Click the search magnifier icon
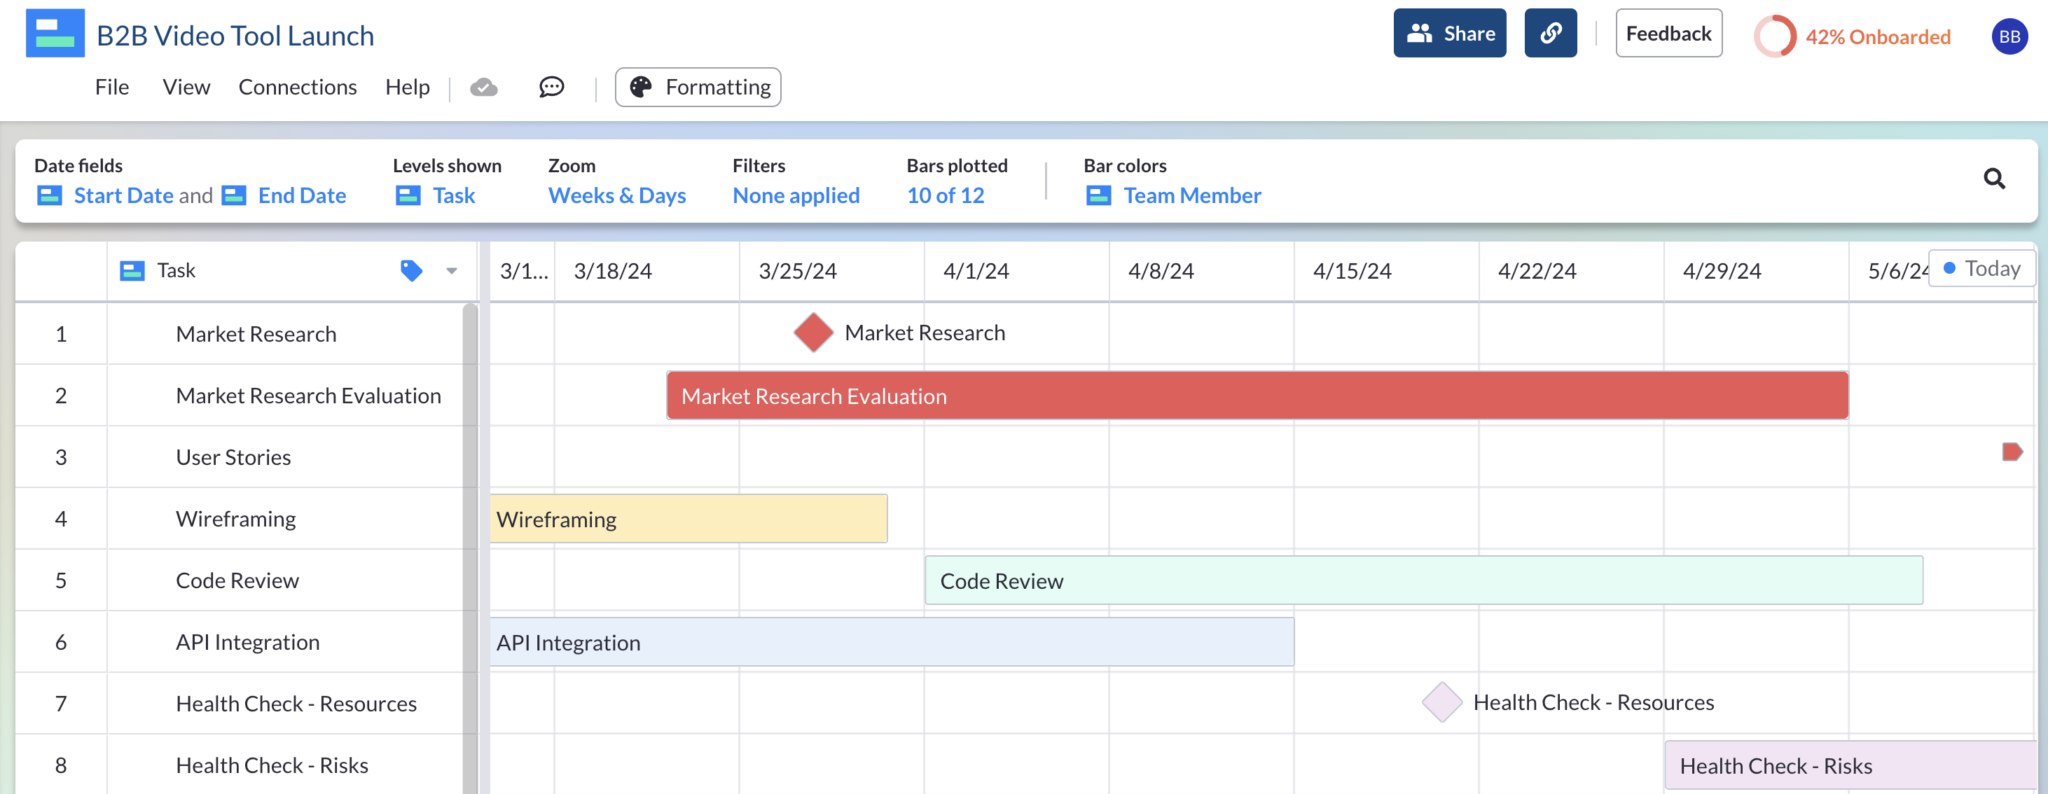The width and height of the screenshot is (2048, 794). pyautogui.click(x=1994, y=179)
